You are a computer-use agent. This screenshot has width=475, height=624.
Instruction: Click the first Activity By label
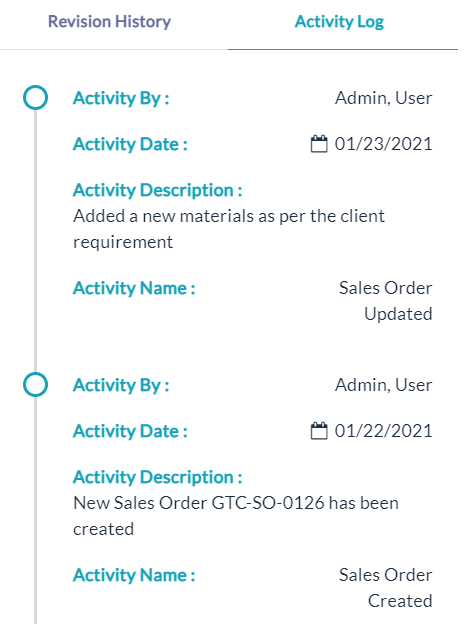point(121,98)
